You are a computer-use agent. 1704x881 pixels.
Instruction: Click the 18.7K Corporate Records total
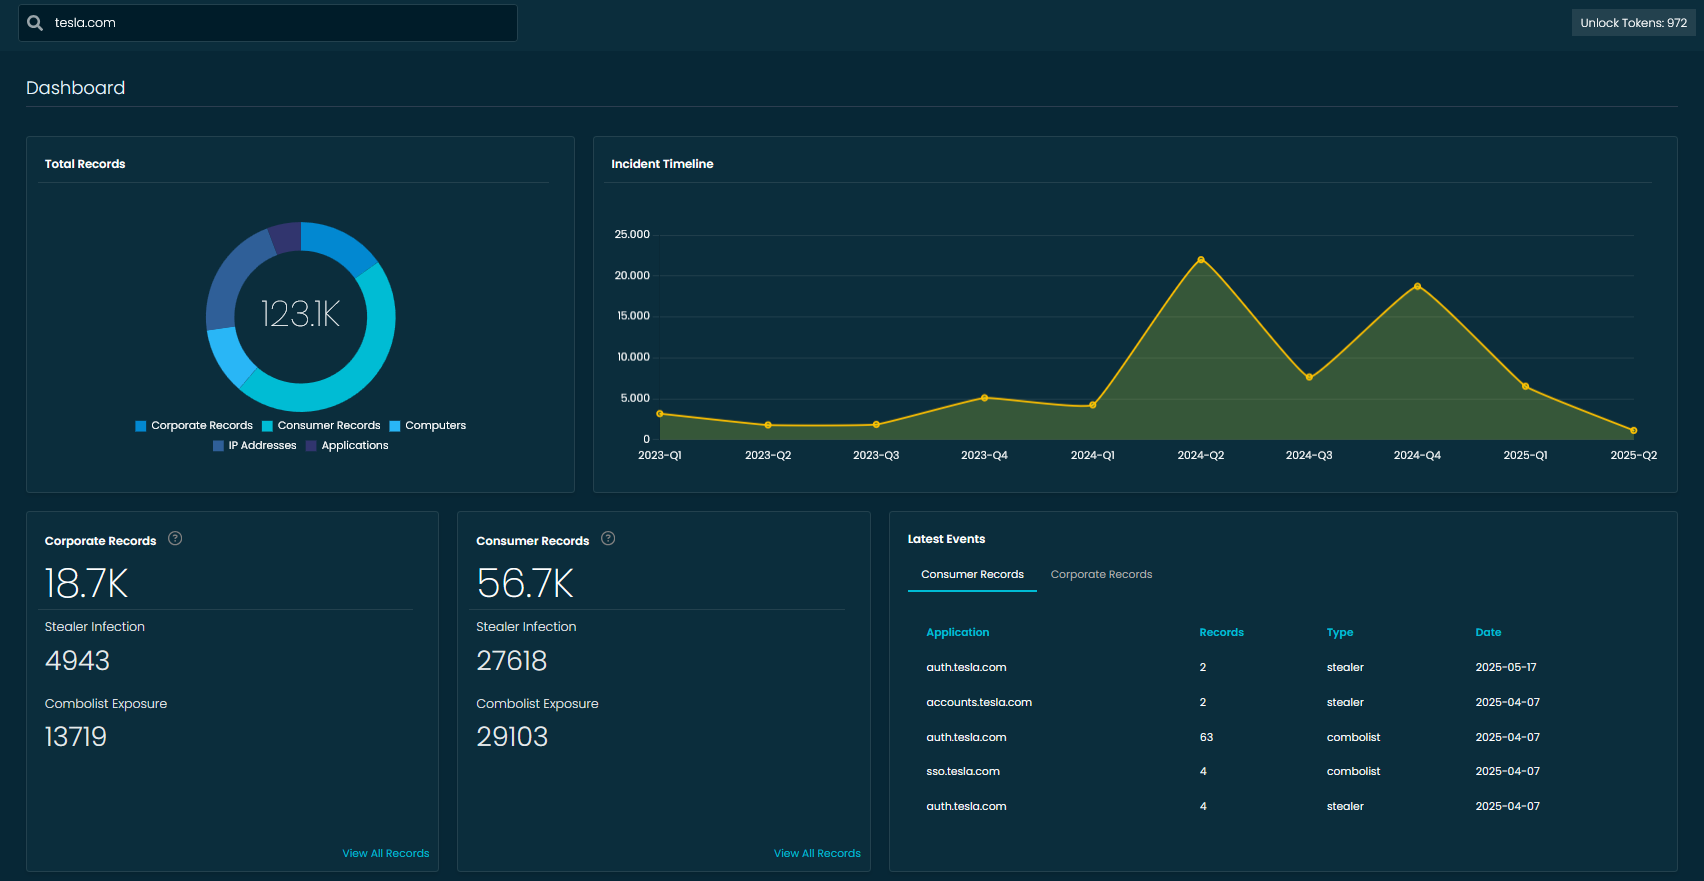(x=87, y=584)
